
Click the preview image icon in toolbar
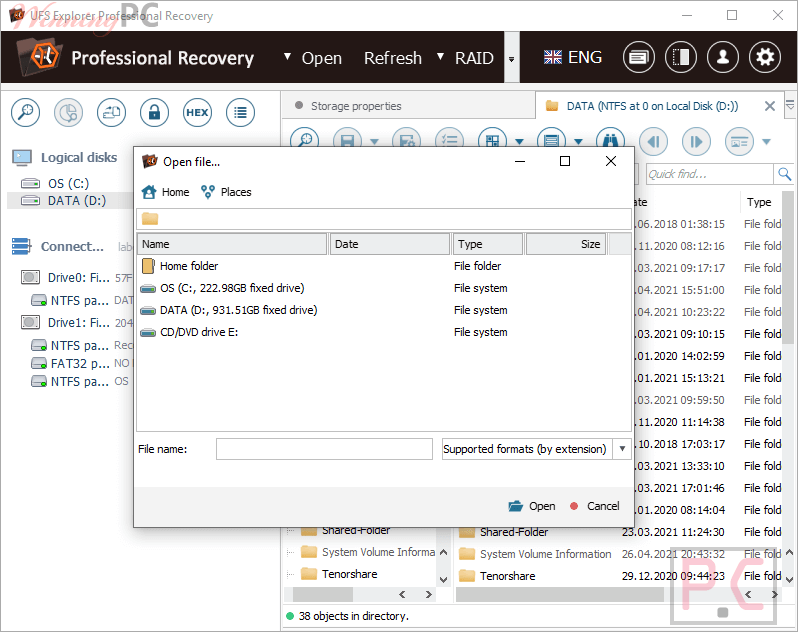click(739, 141)
